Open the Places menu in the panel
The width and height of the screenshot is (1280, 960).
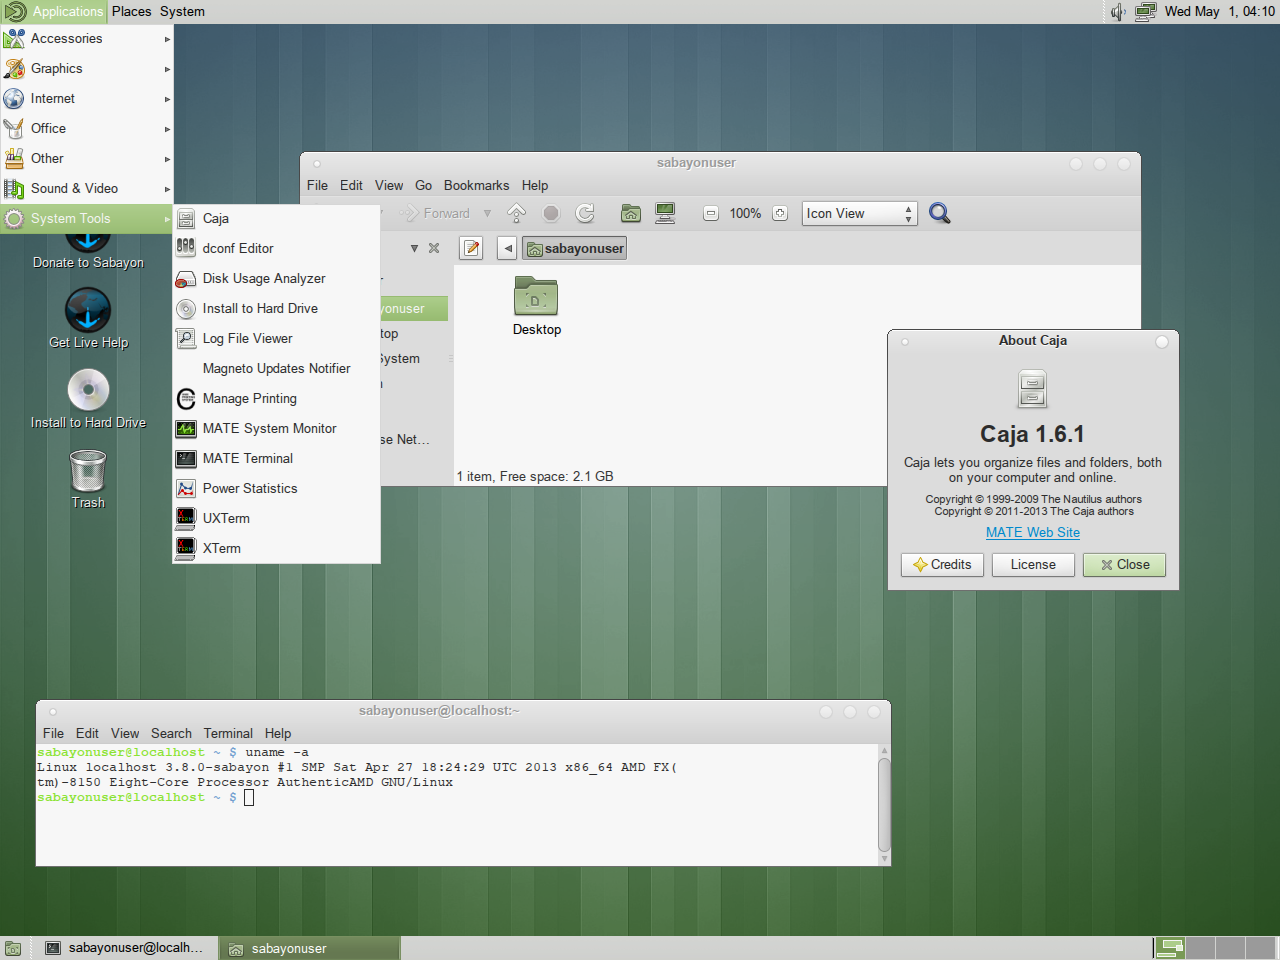pyautogui.click(x=131, y=11)
